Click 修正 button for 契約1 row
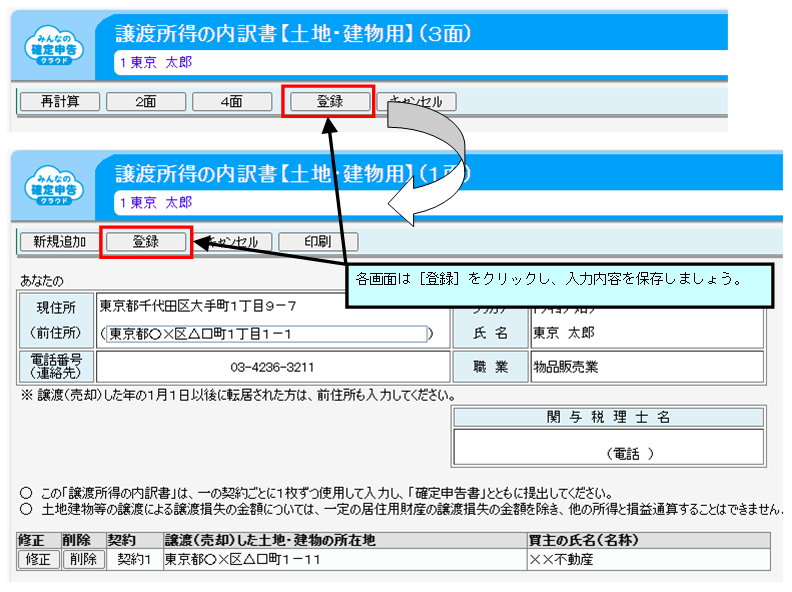 38,560
